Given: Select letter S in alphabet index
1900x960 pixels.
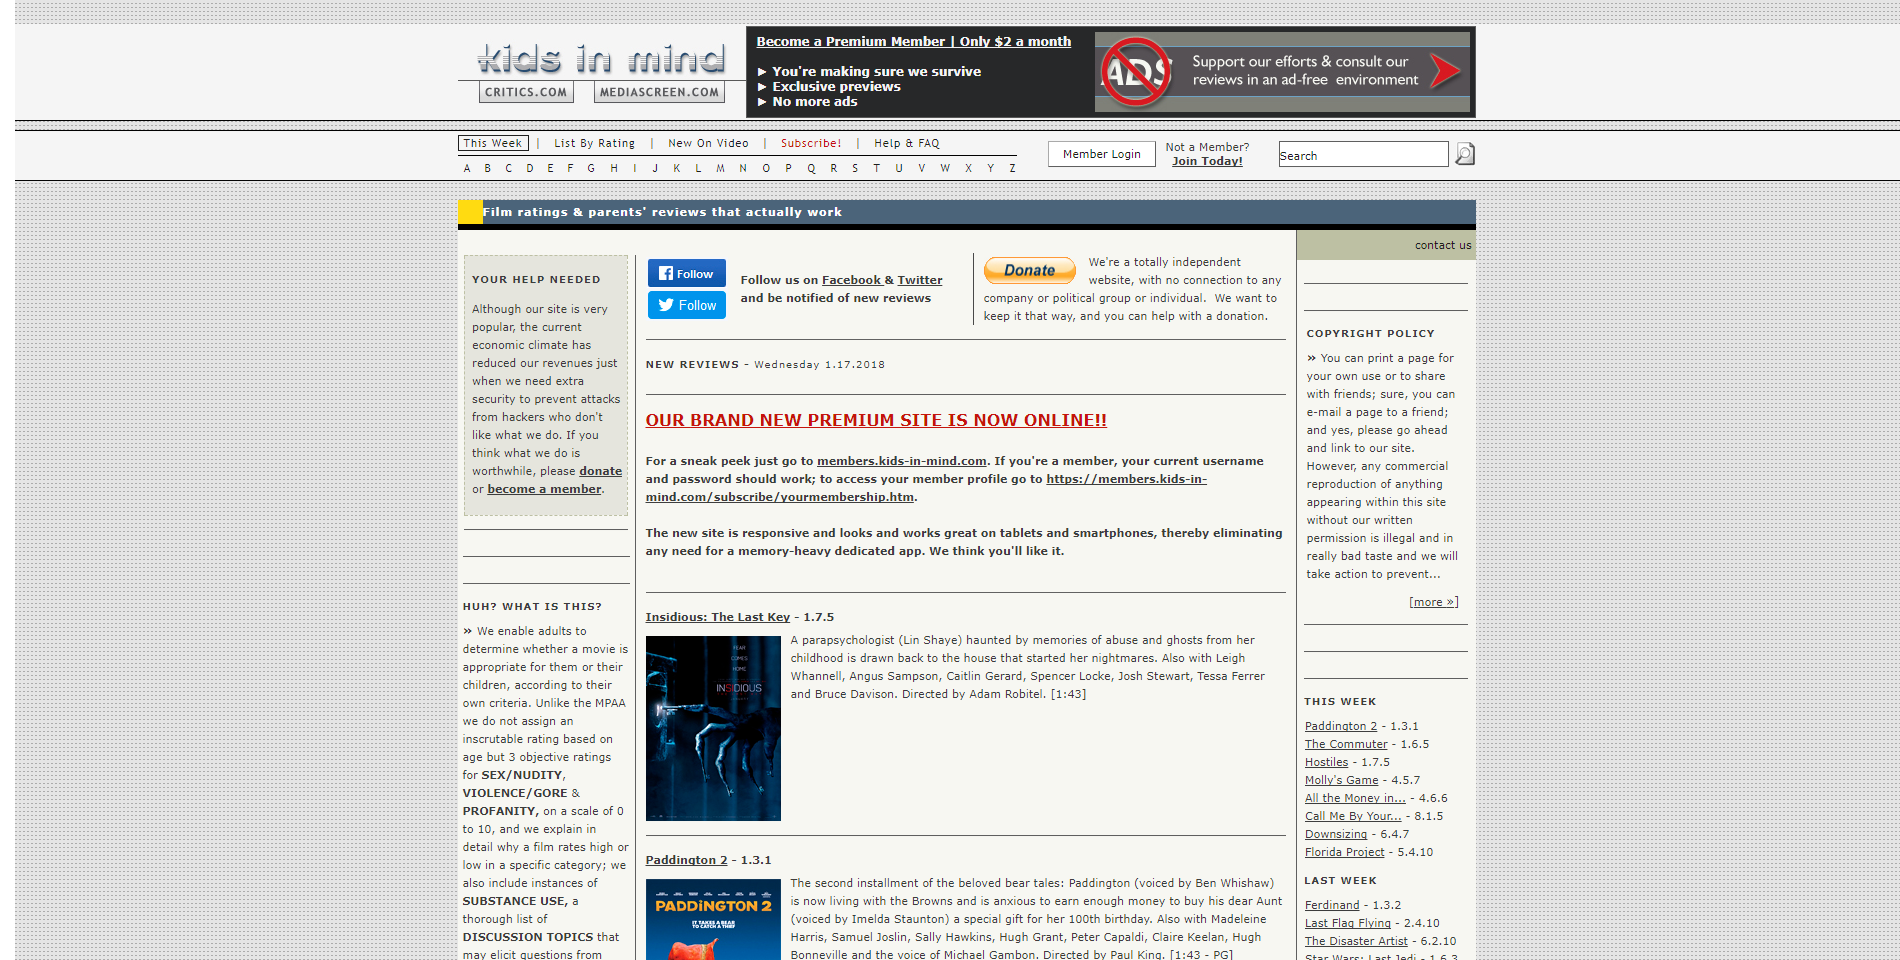Looking at the screenshot, I should coord(855,168).
